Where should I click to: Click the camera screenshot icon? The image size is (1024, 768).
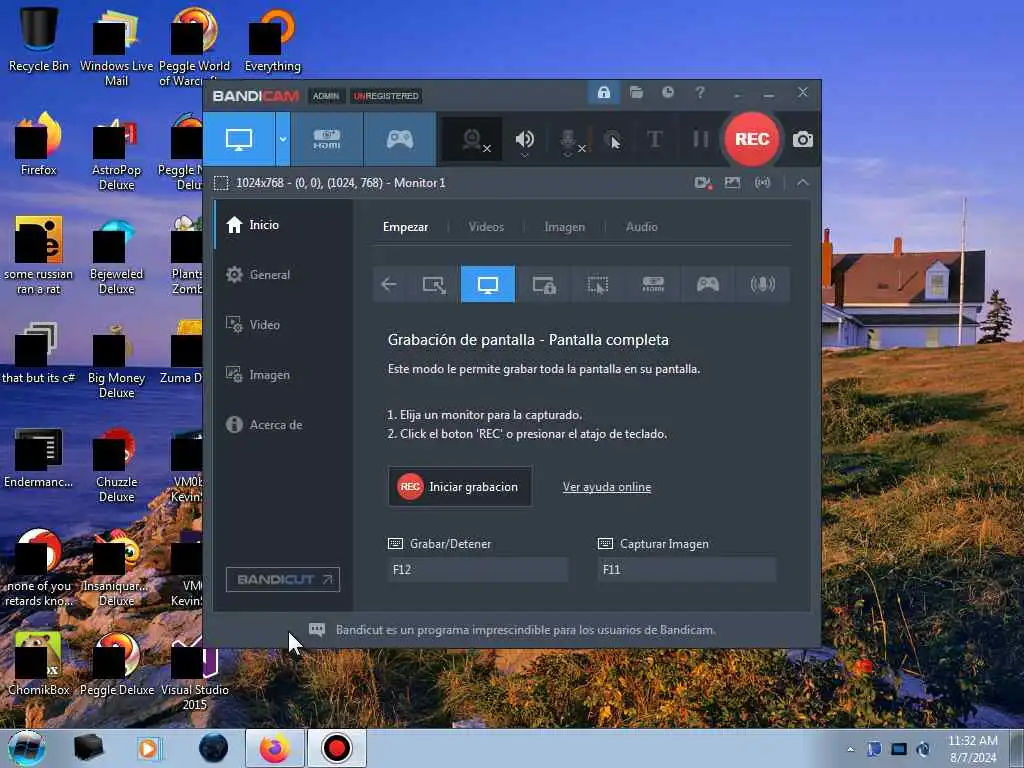point(803,139)
